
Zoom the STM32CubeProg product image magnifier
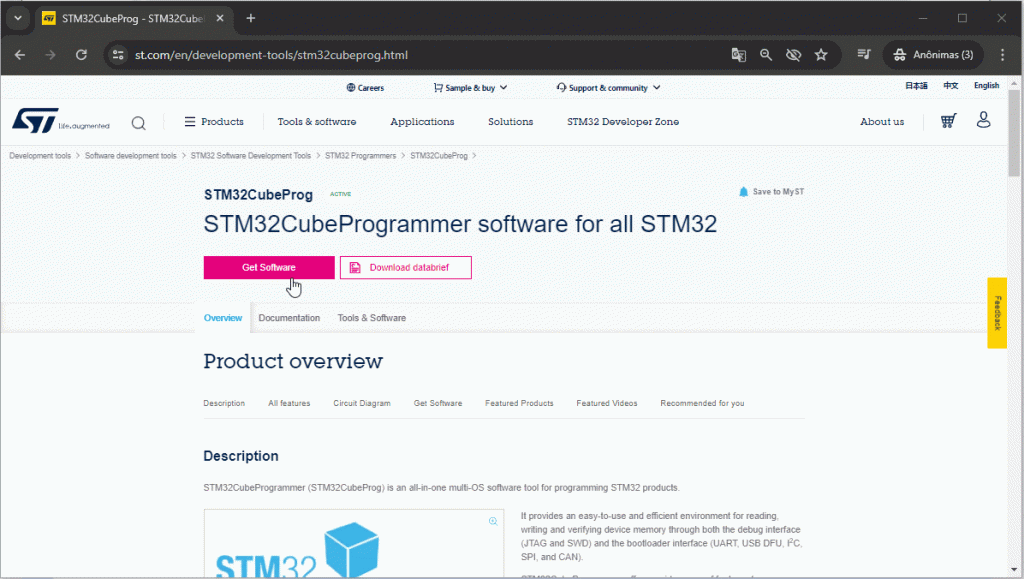[x=492, y=520]
